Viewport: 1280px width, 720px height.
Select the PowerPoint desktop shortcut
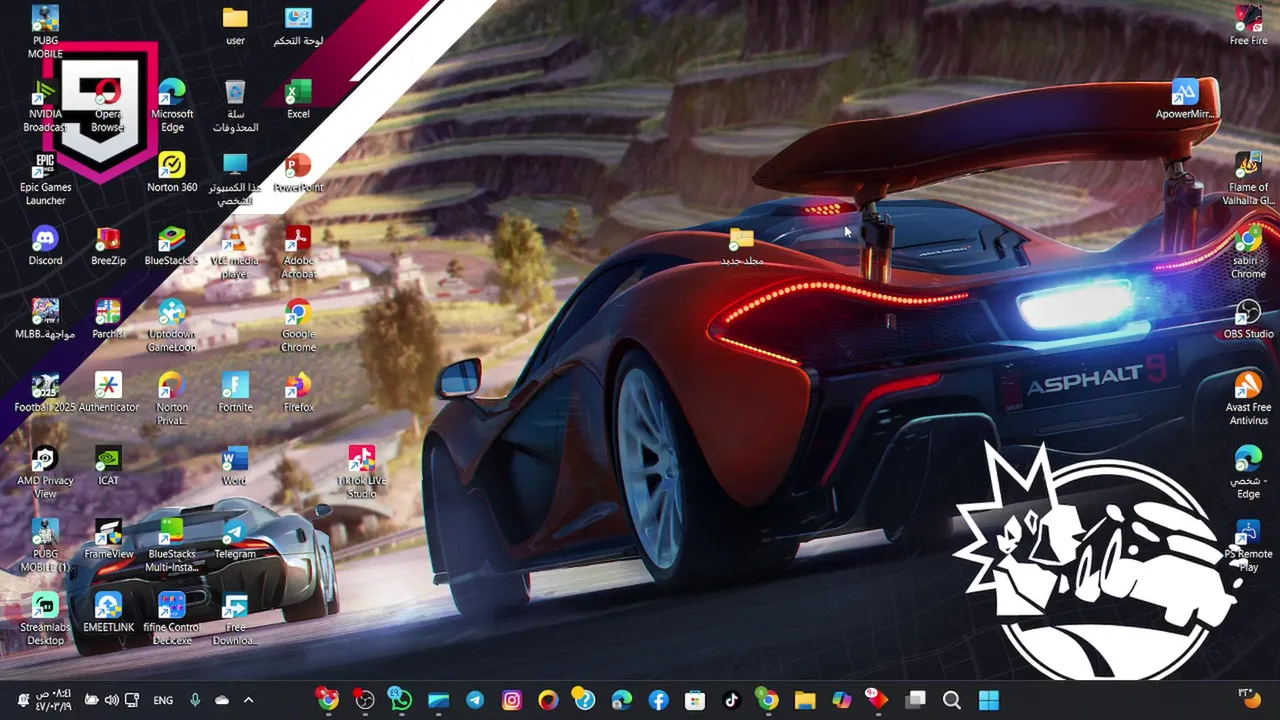[x=298, y=172]
